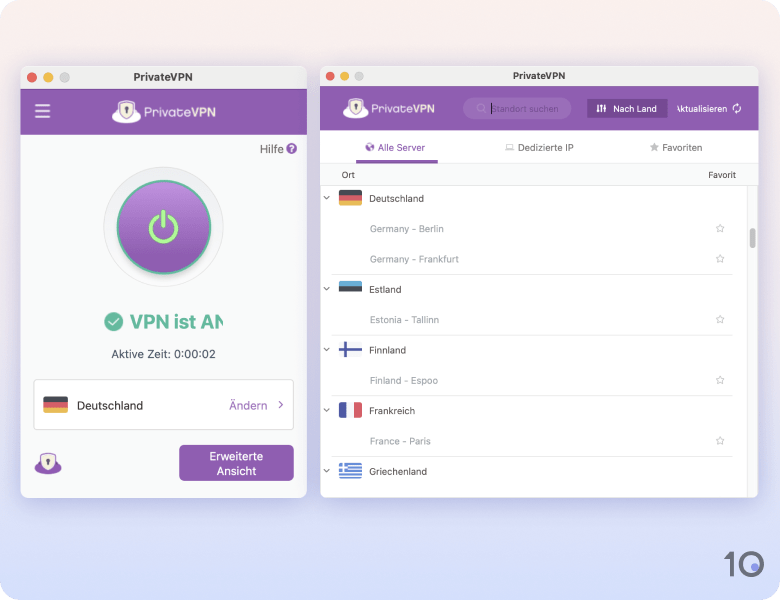The image size is (780, 600).
Task: Click the sliders icon in Nach Land
Action: click(601, 108)
